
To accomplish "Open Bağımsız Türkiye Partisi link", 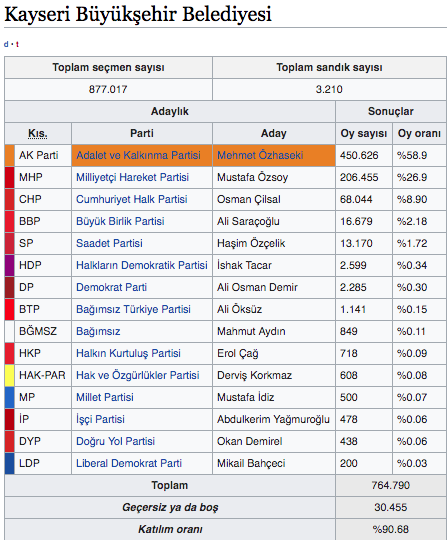I will [x=133, y=309].
